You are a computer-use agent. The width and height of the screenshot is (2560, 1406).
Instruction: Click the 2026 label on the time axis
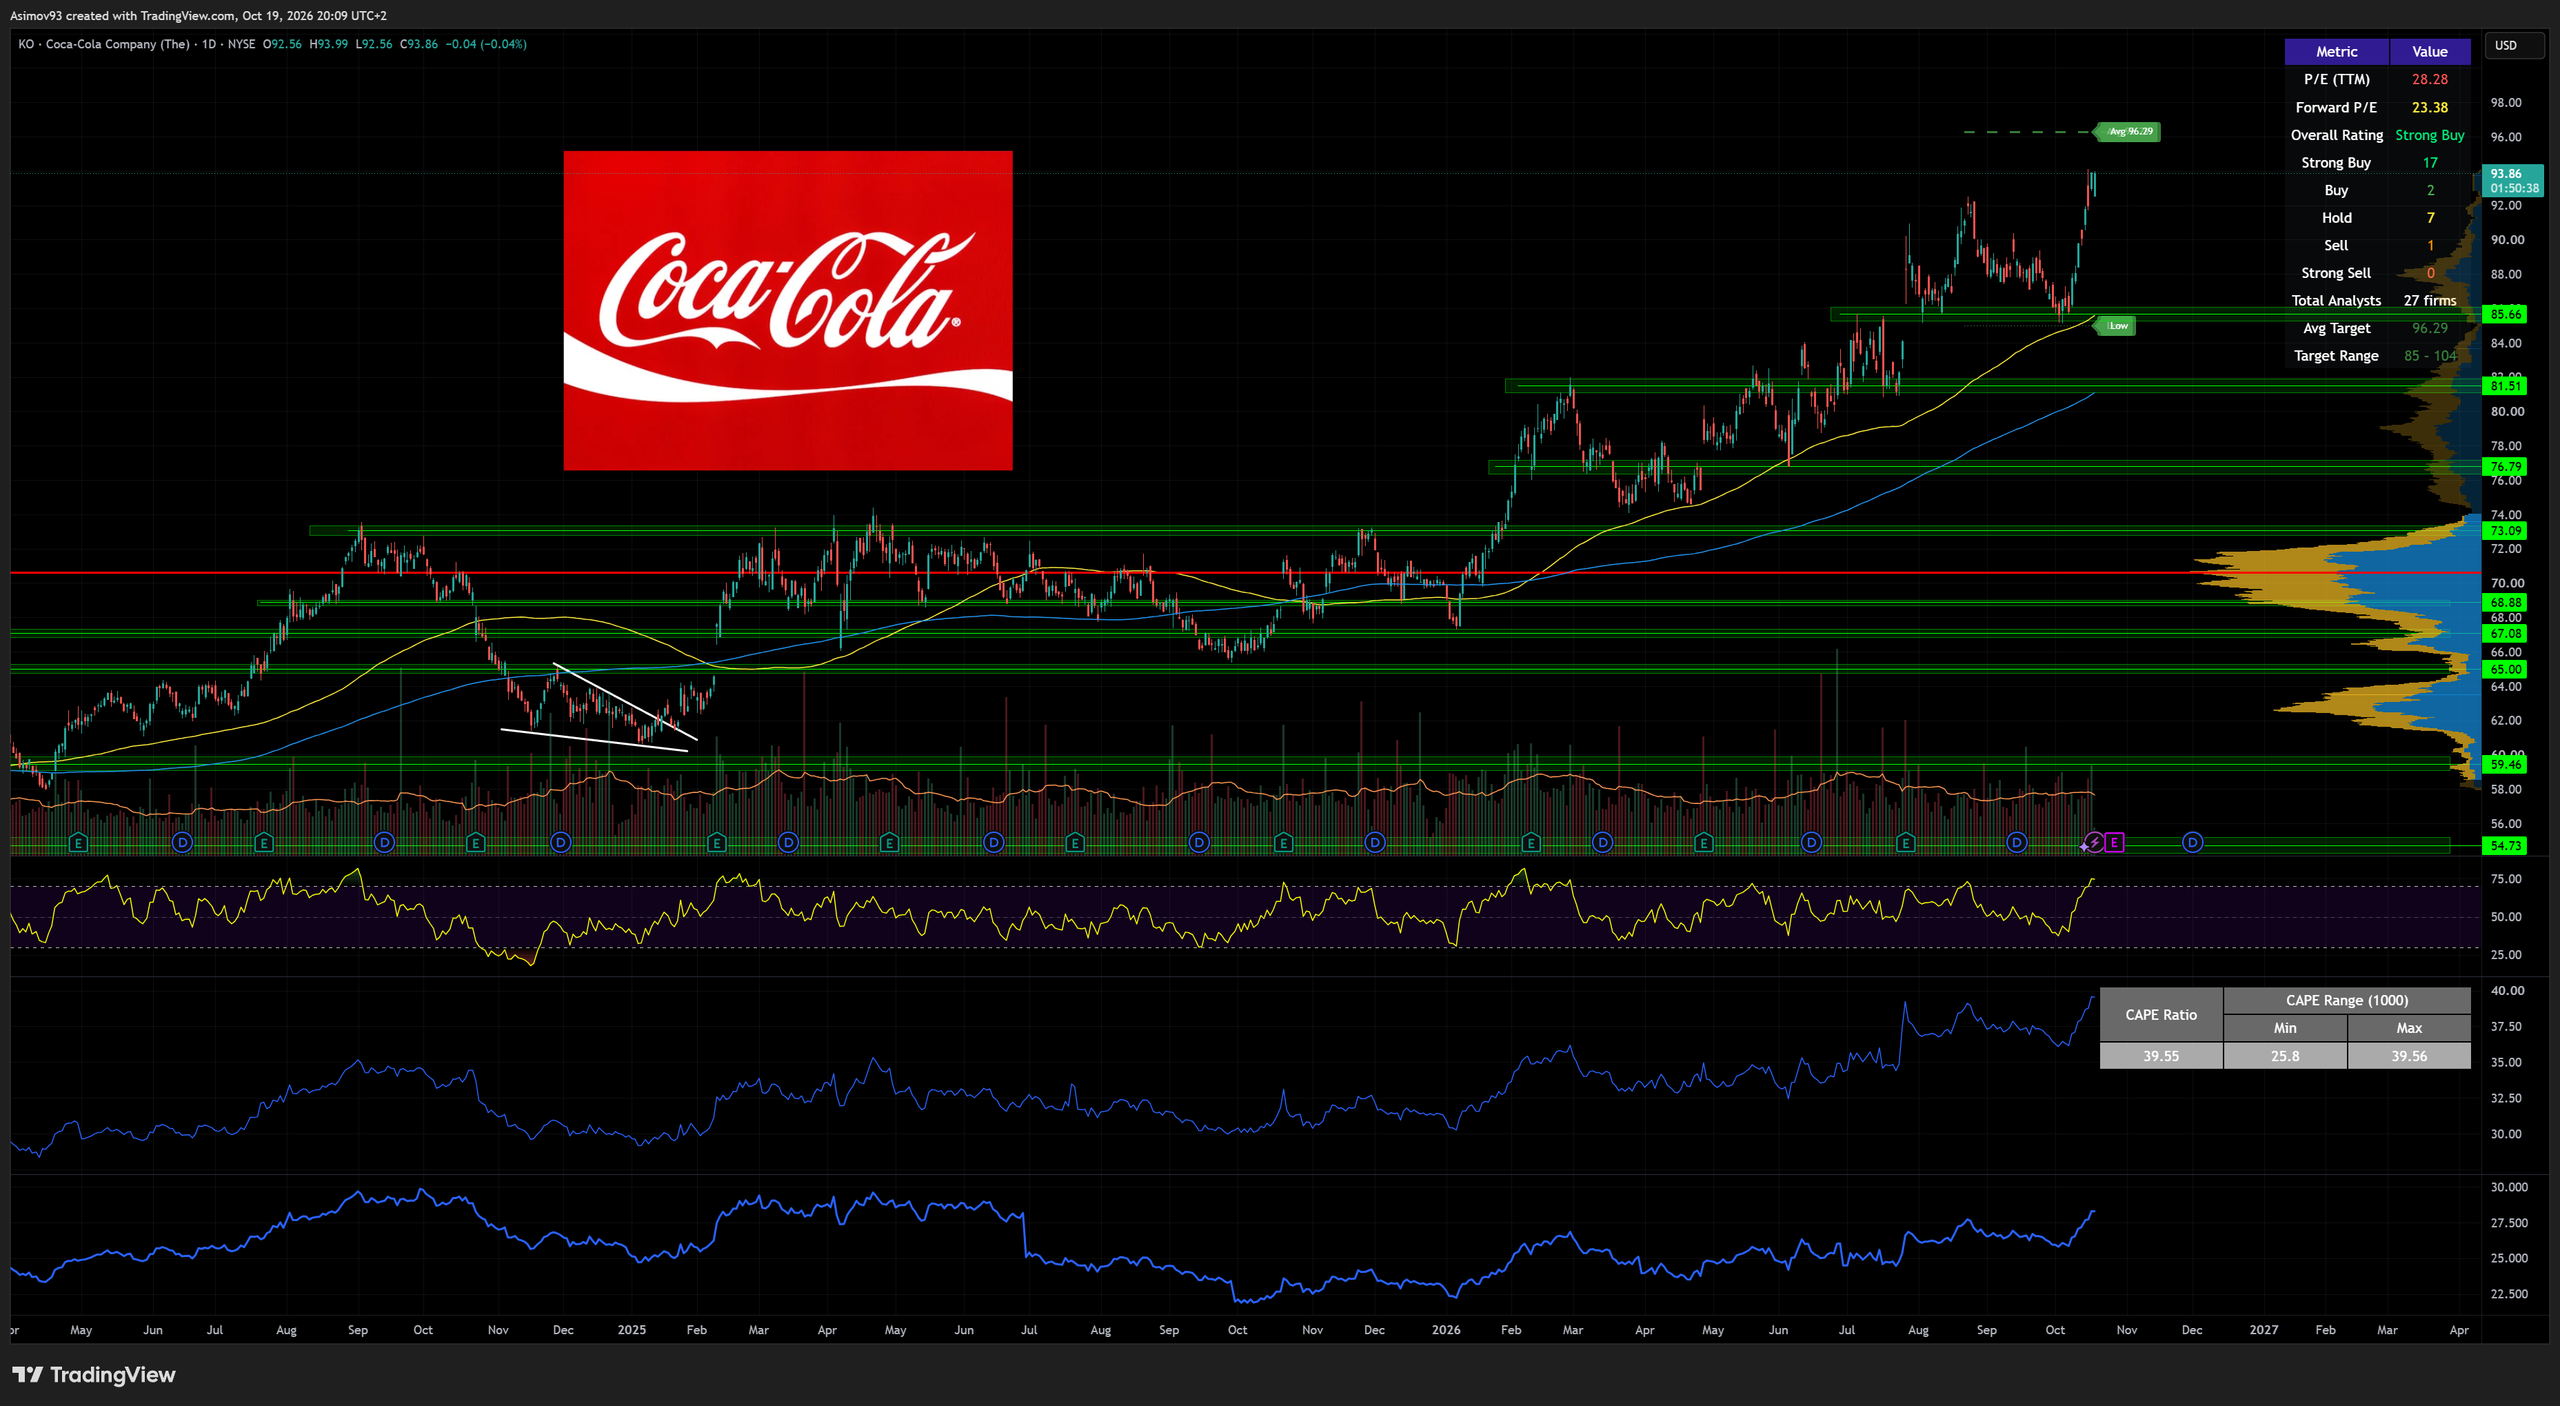pyautogui.click(x=1446, y=1330)
